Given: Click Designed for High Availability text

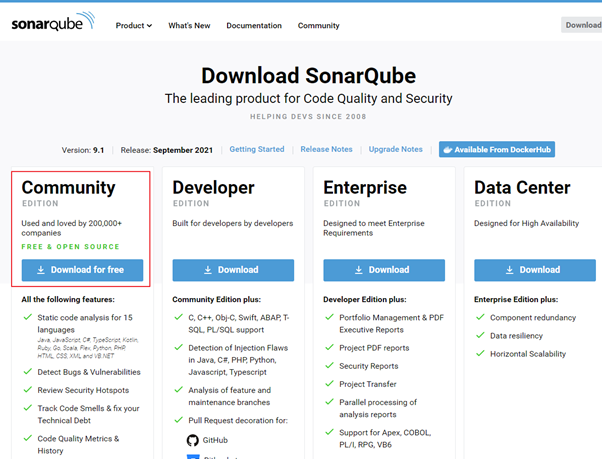Looking at the screenshot, I should (526, 223).
